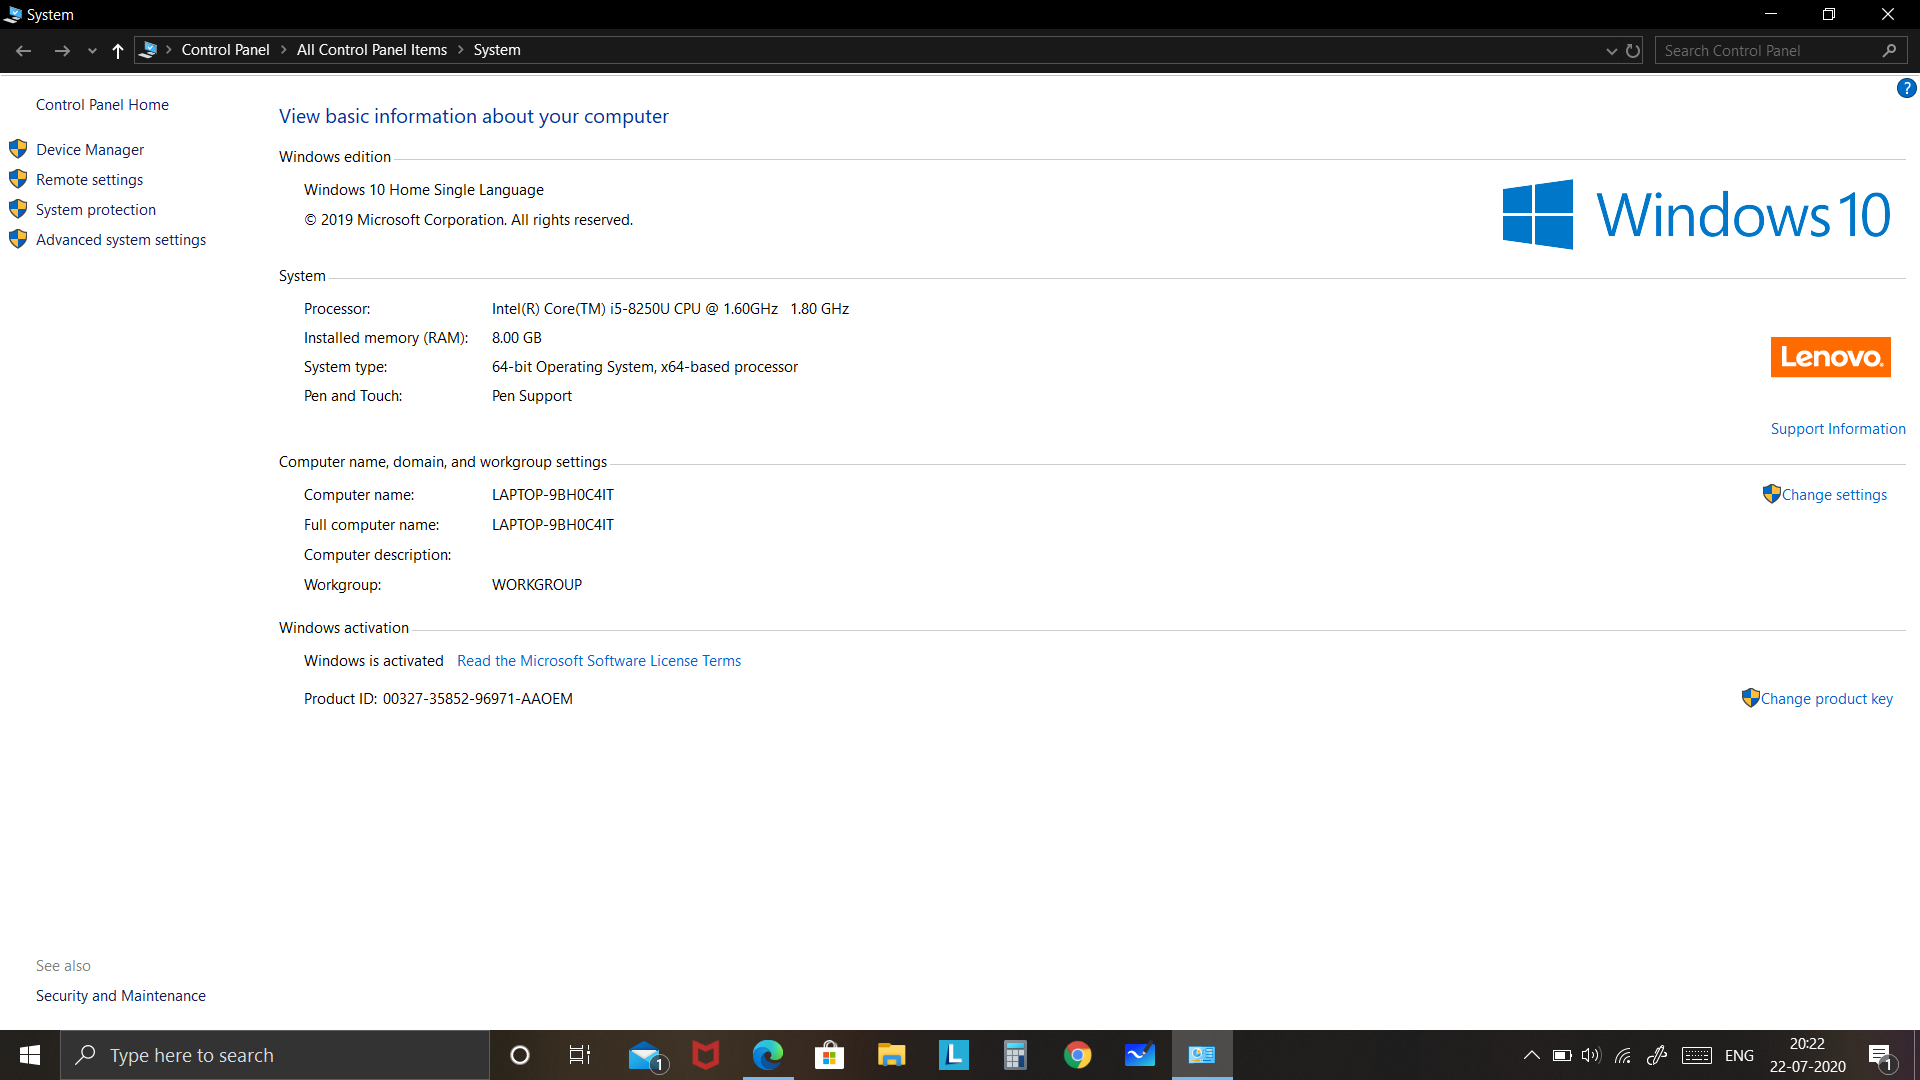The width and height of the screenshot is (1920, 1080).
Task: Open Task View on taskbar
Action: tap(580, 1055)
